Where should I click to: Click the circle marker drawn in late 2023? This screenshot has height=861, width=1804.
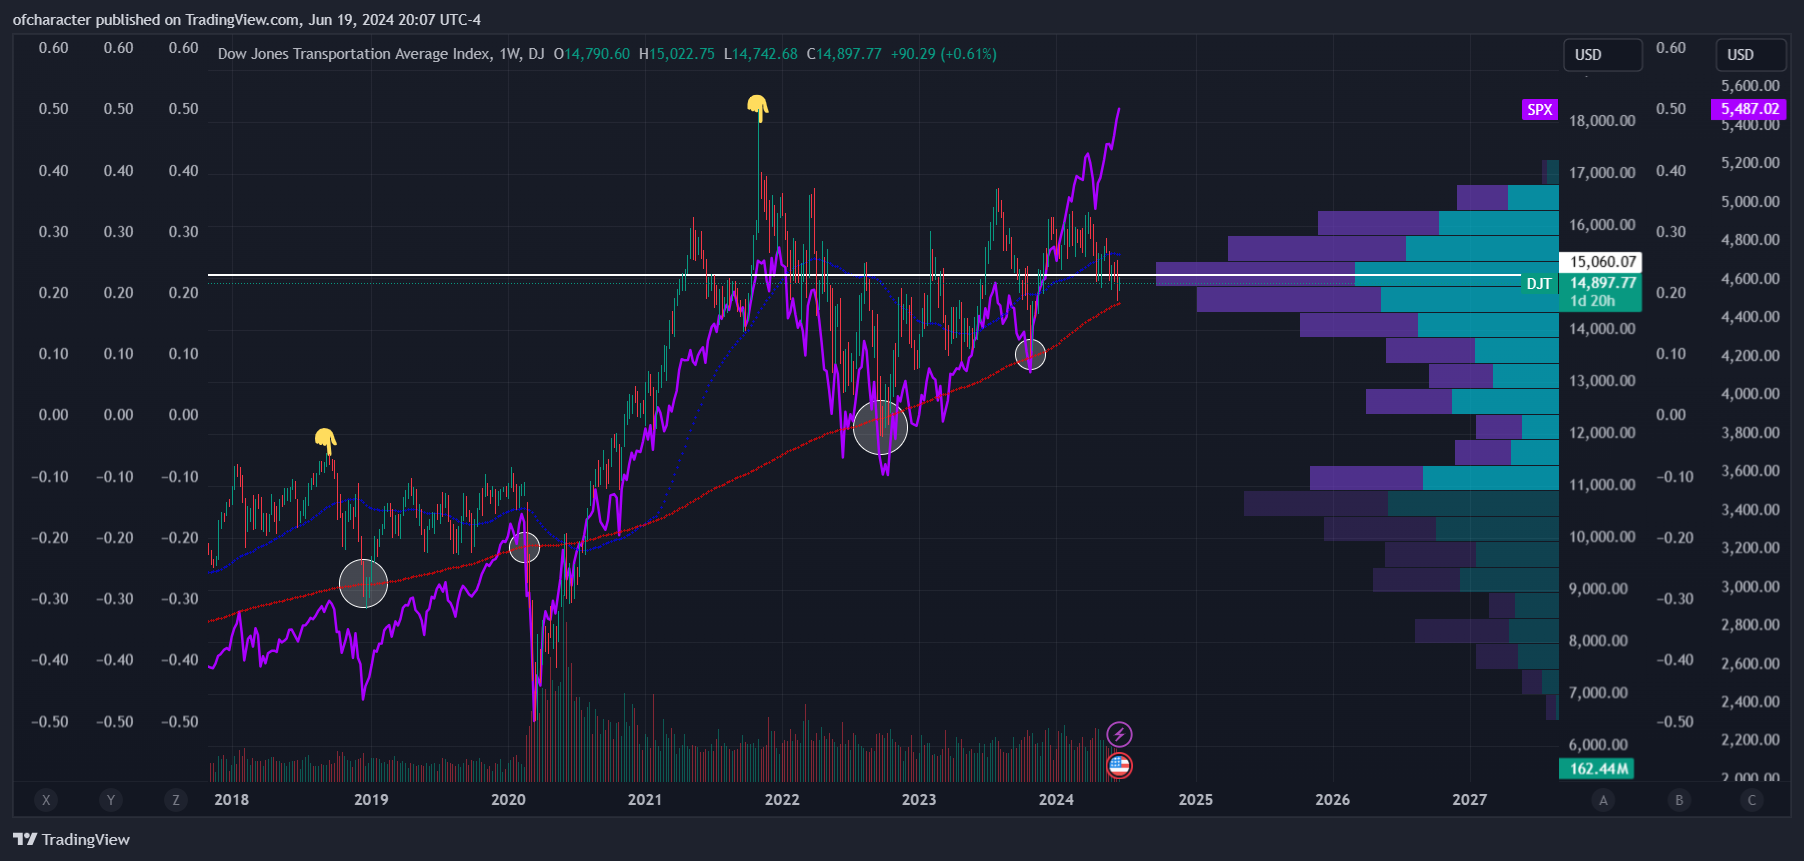[x=1030, y=354]
